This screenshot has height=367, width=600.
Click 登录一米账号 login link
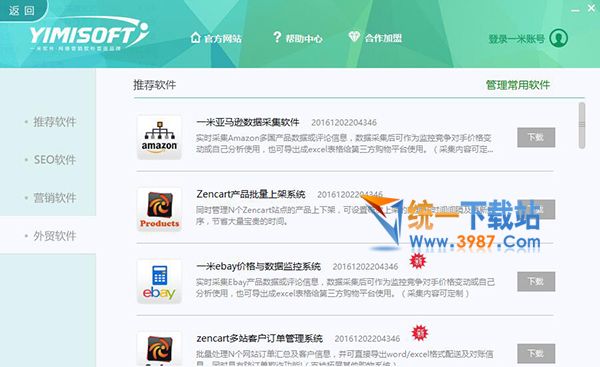(x=517, y=39)
